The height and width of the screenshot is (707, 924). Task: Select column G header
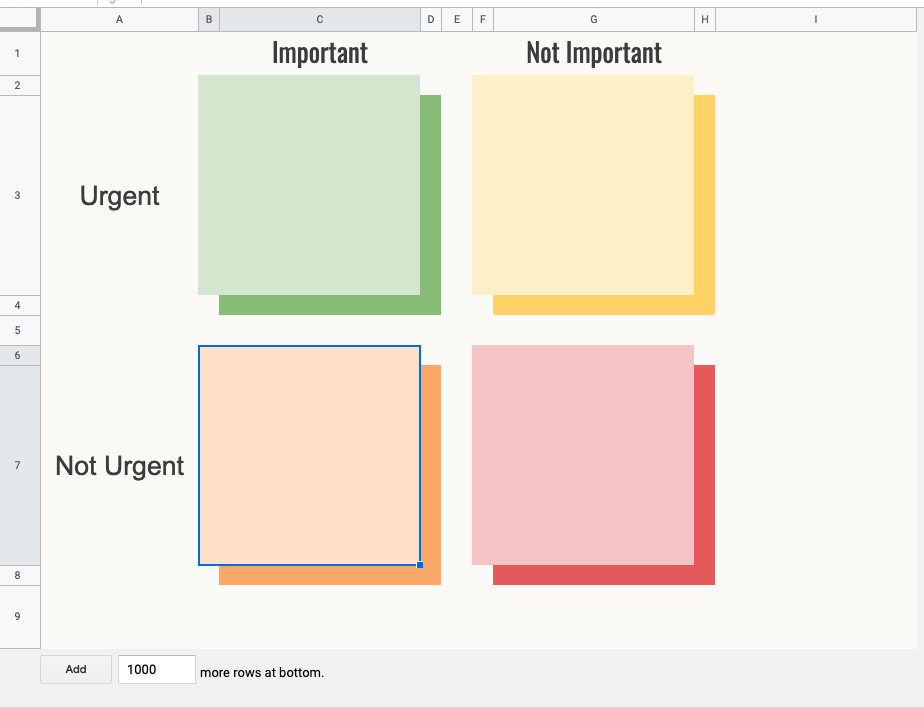[594, 19]
